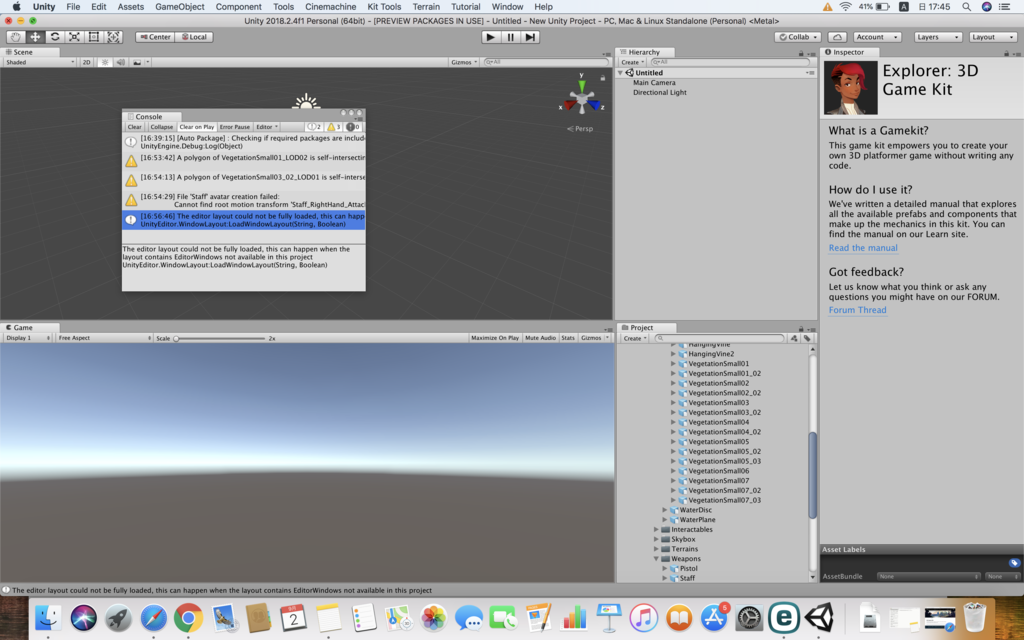Open the Console Editor dropdown
1024x640 pixels.
[266, 127]
